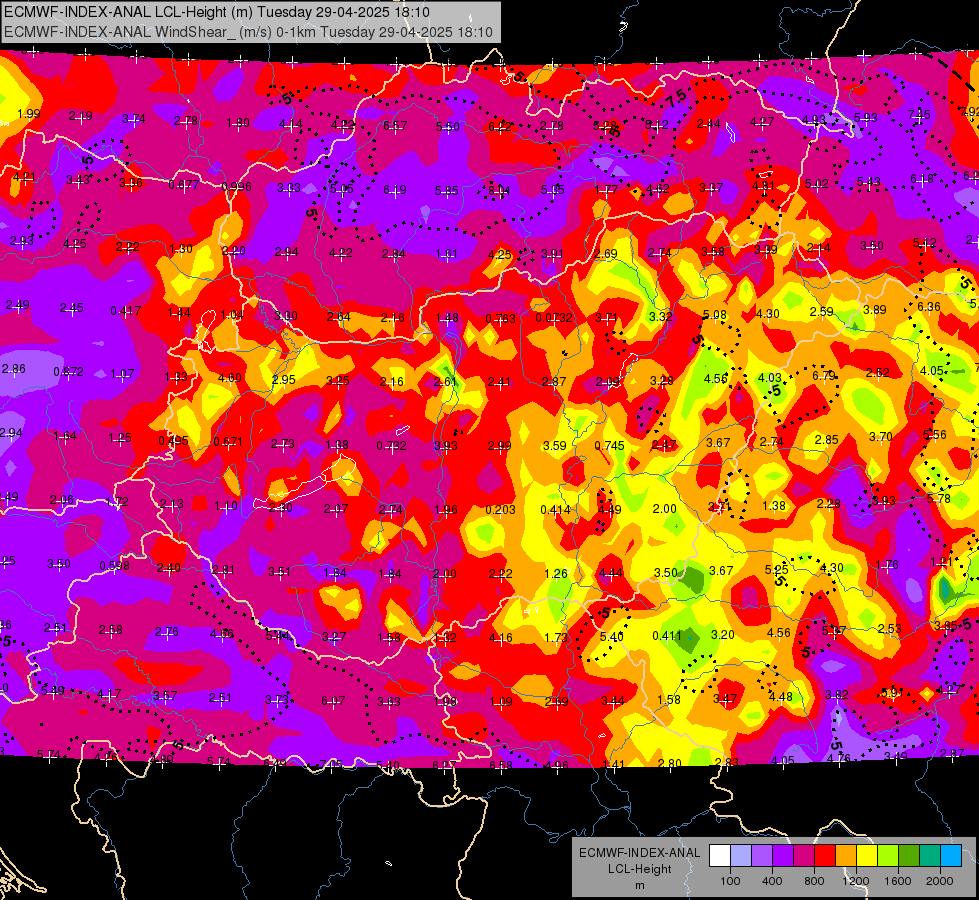Click the 0.414 wind shear value

pos(556,510)
